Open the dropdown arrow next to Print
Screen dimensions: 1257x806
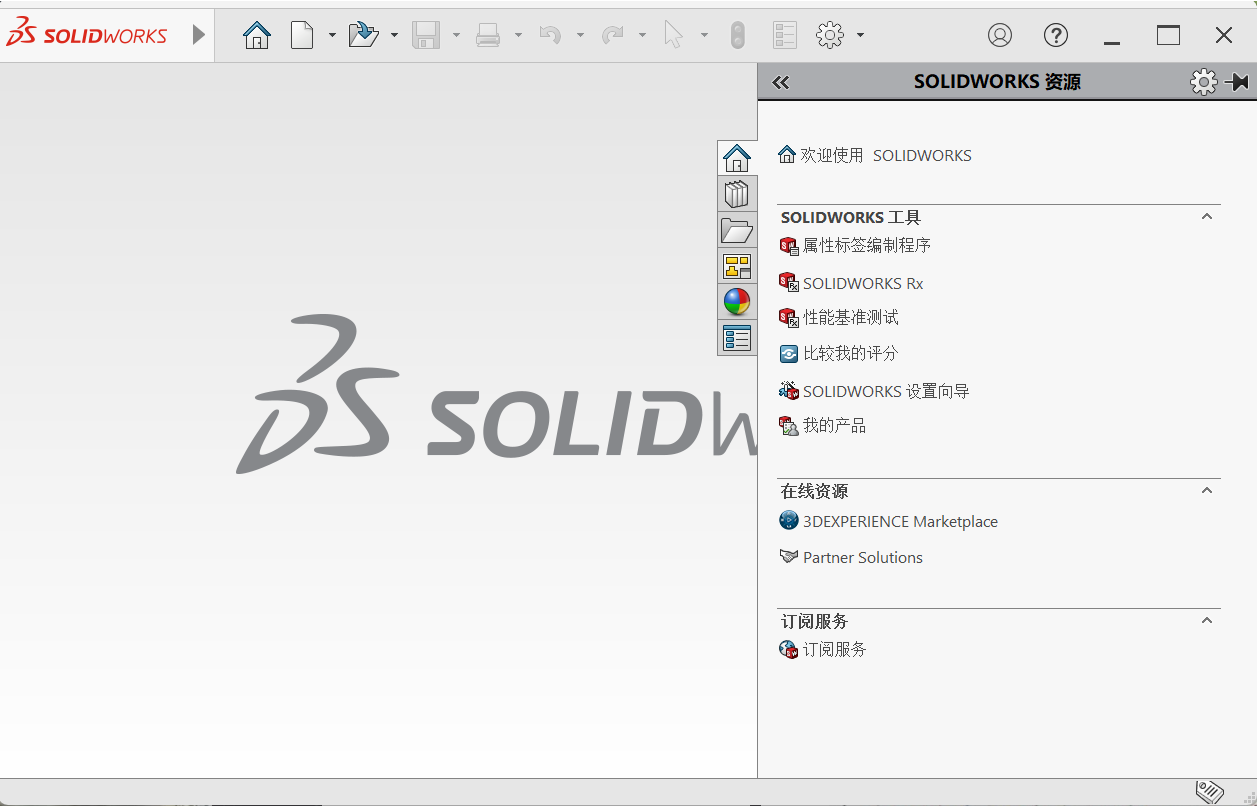(x=518, y=36)
